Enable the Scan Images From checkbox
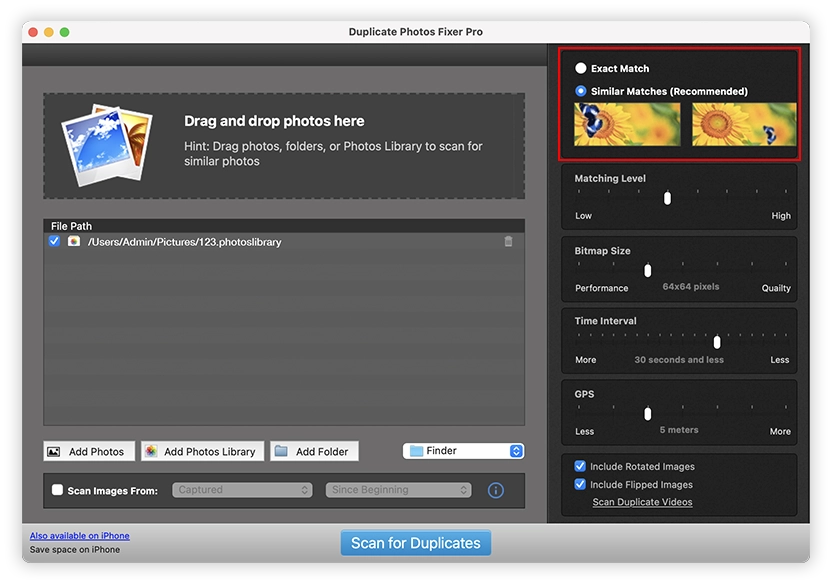This screenshot has width=831, height=584. (x=57, y=490)
